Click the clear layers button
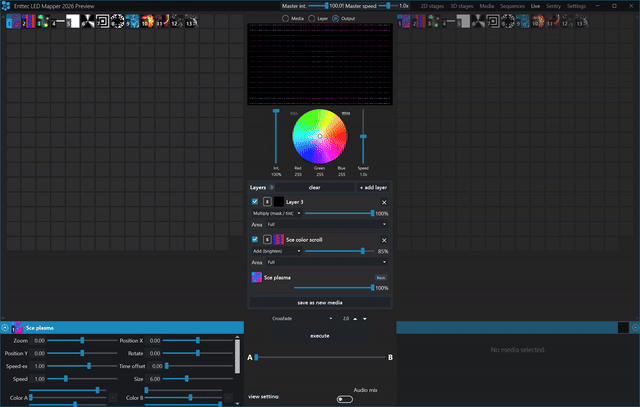Screen dimensions: 640x407 314,187
